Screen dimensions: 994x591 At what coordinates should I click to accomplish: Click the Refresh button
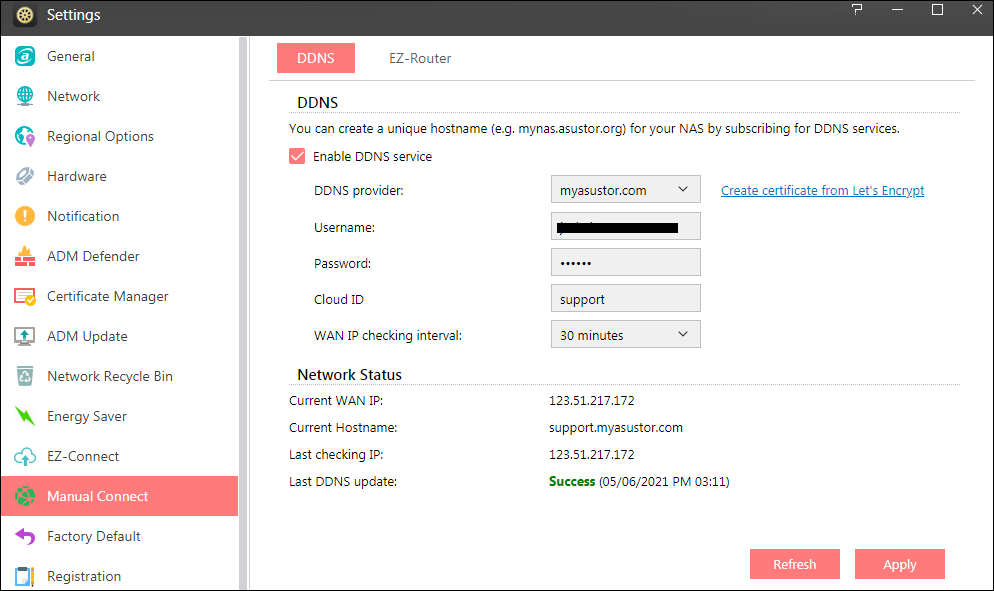point(795,564)
